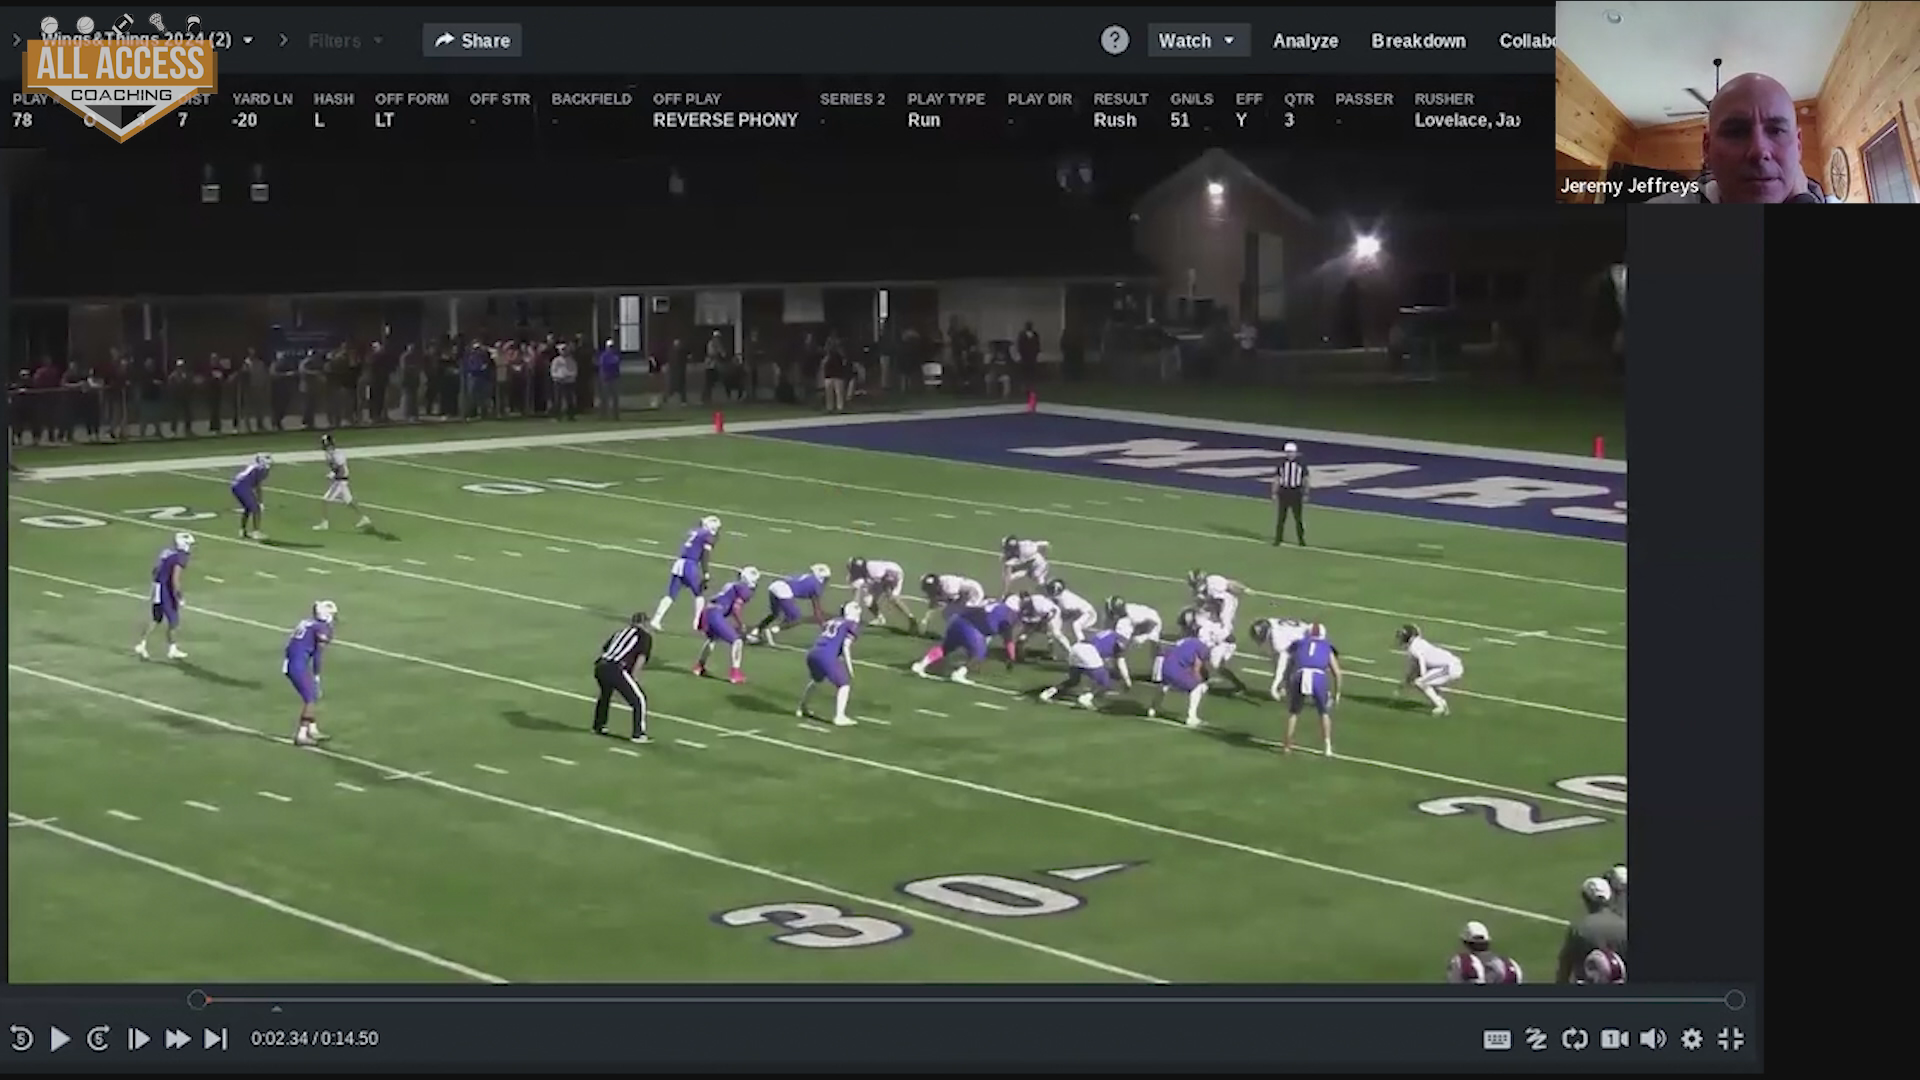
Task: Select the RUSHER column header
Action: [1444, 99]
